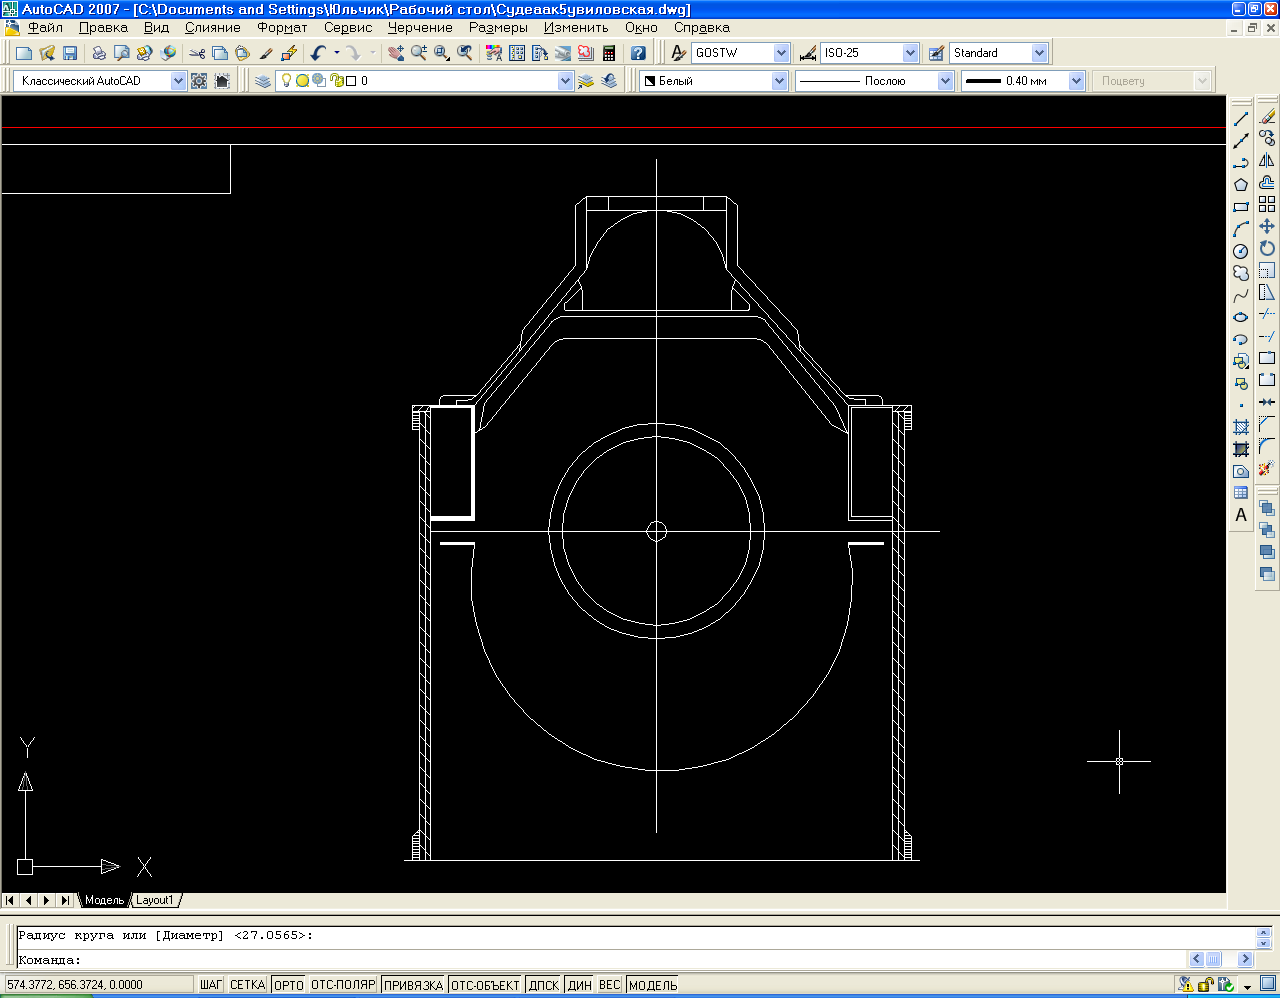Open the Белый color control dropdown
The width and height of the screenshot is (1280, 998).
point(780,81)
